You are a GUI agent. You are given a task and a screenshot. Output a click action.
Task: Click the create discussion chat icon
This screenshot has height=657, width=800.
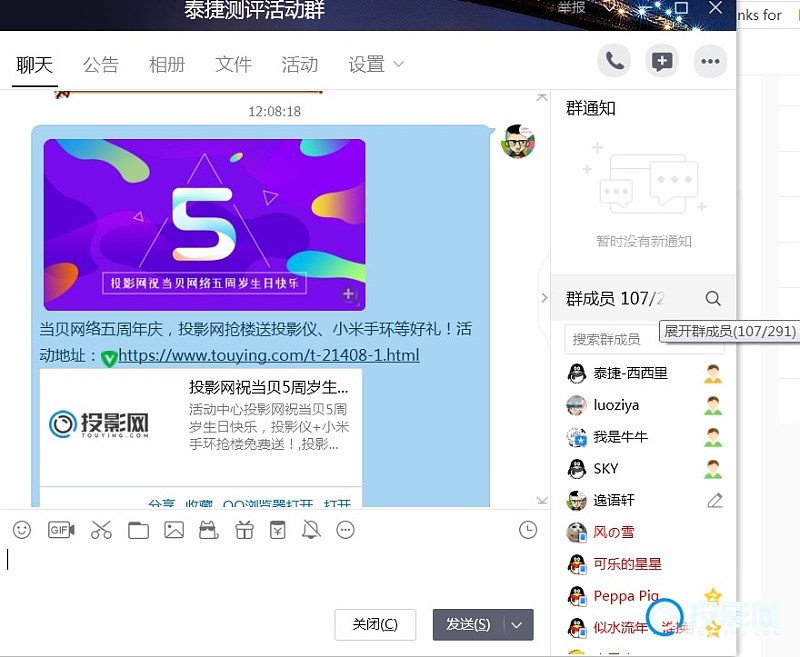click(662, 61)
